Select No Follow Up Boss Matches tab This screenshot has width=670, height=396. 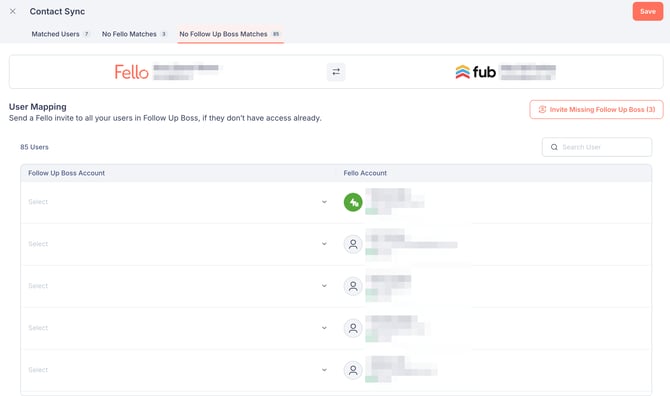pyautogui.click(x=230, y=34)
